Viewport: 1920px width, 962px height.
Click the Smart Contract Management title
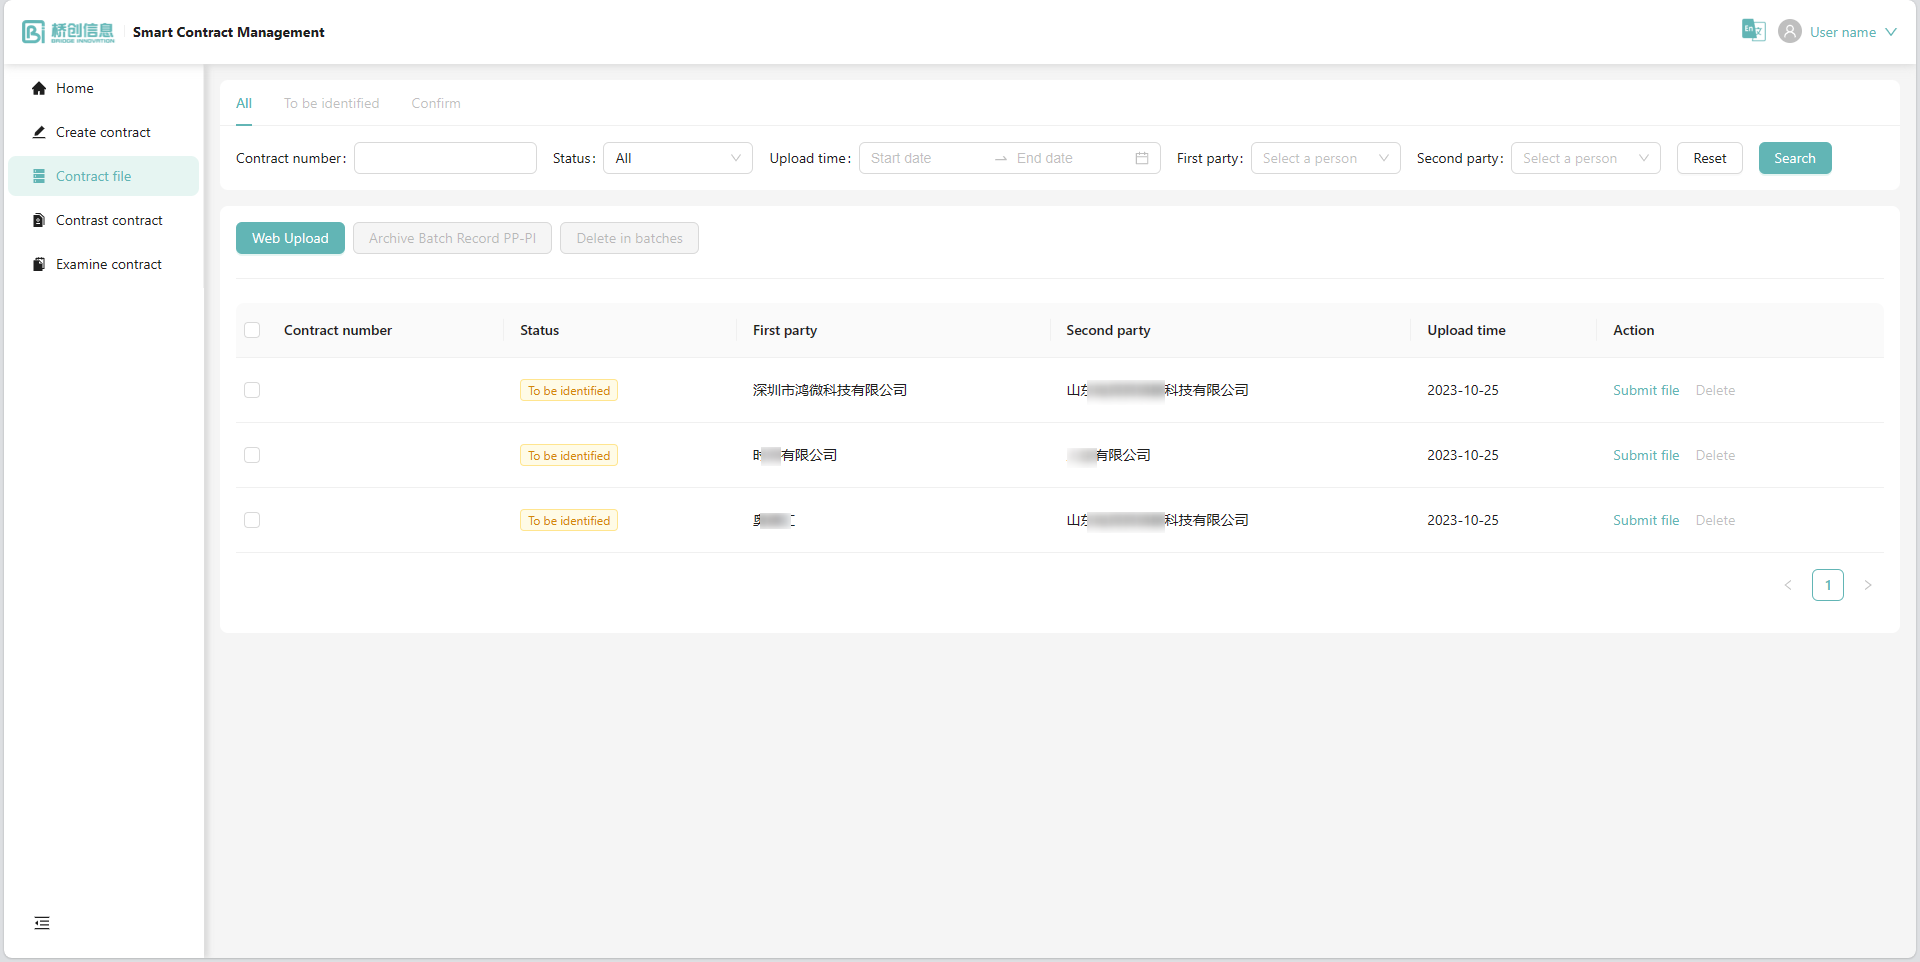229,32
